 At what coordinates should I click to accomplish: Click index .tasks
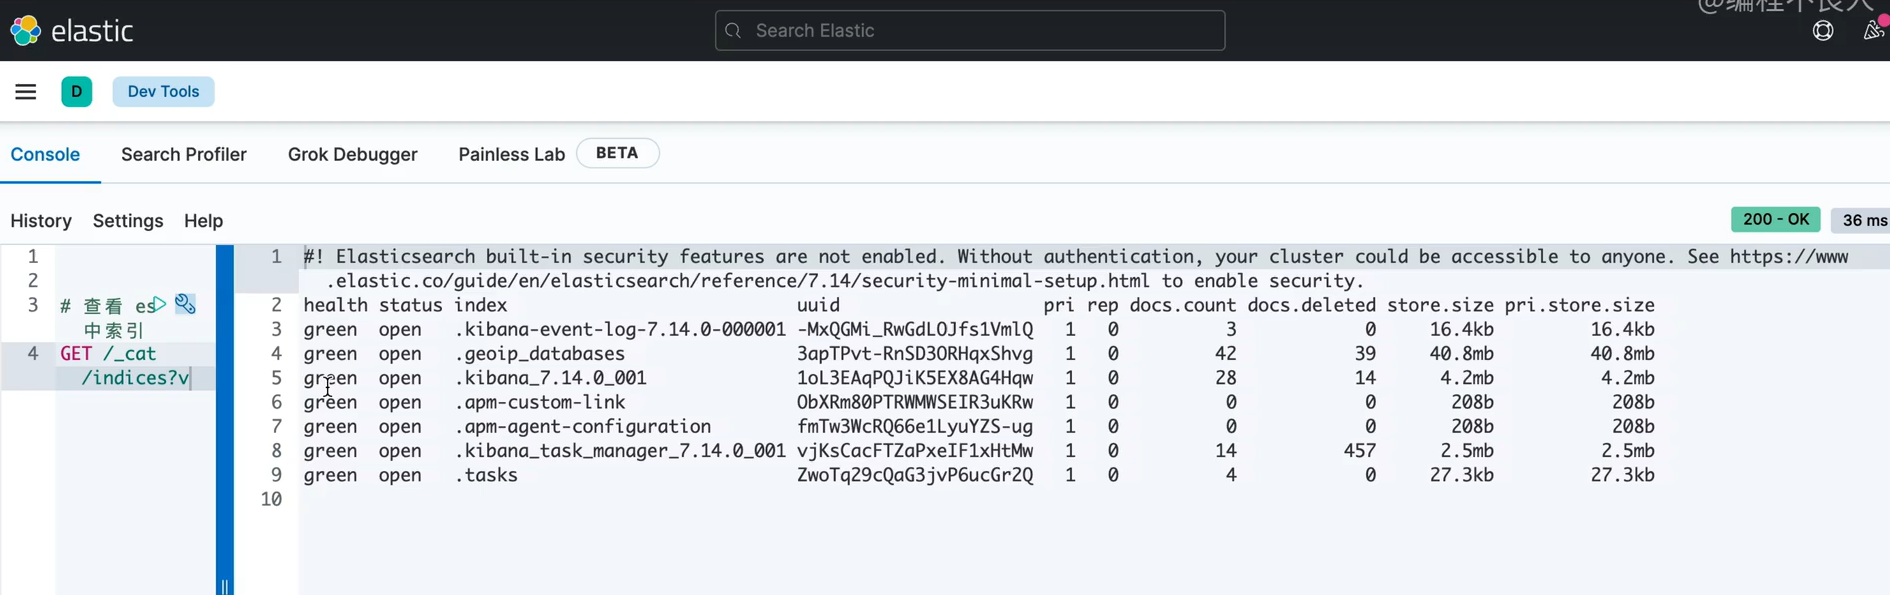(x=486, y=475)
